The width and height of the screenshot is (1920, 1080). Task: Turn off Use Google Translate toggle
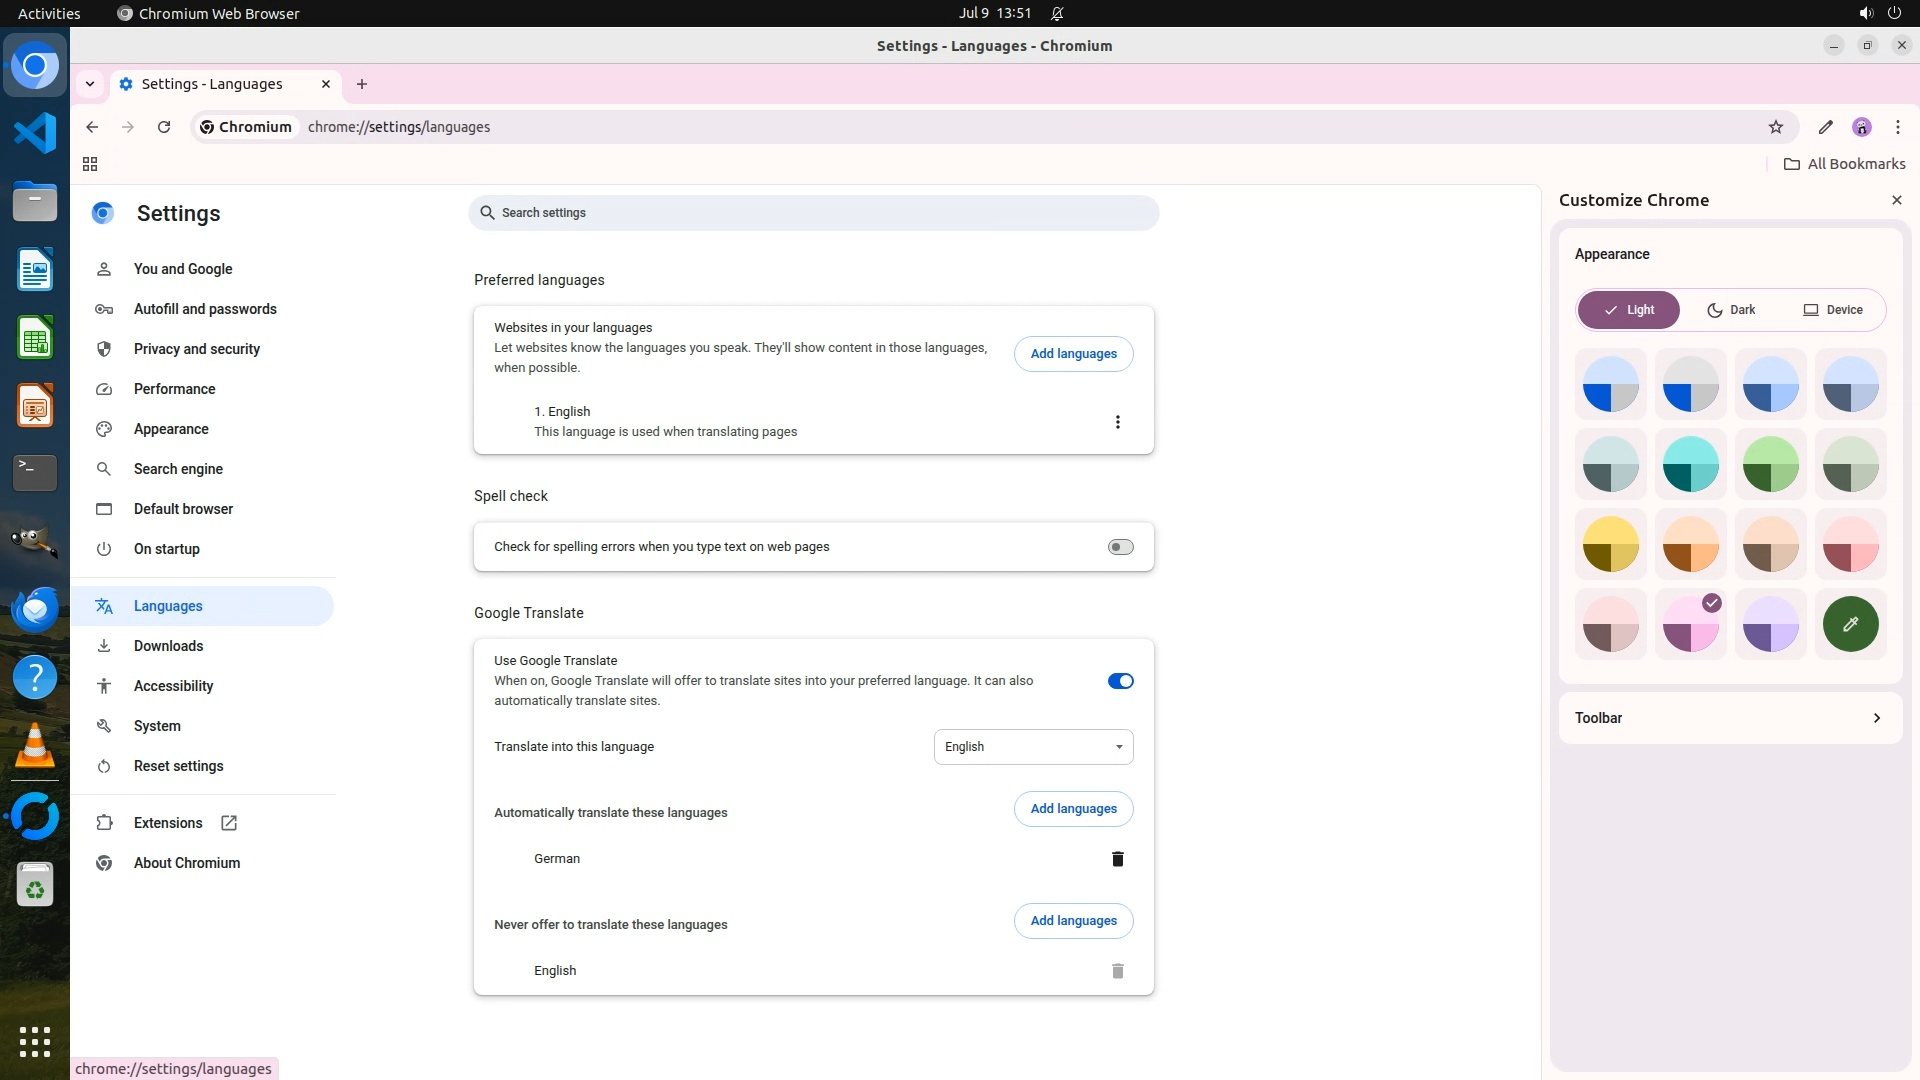[x=1120, y=681]
